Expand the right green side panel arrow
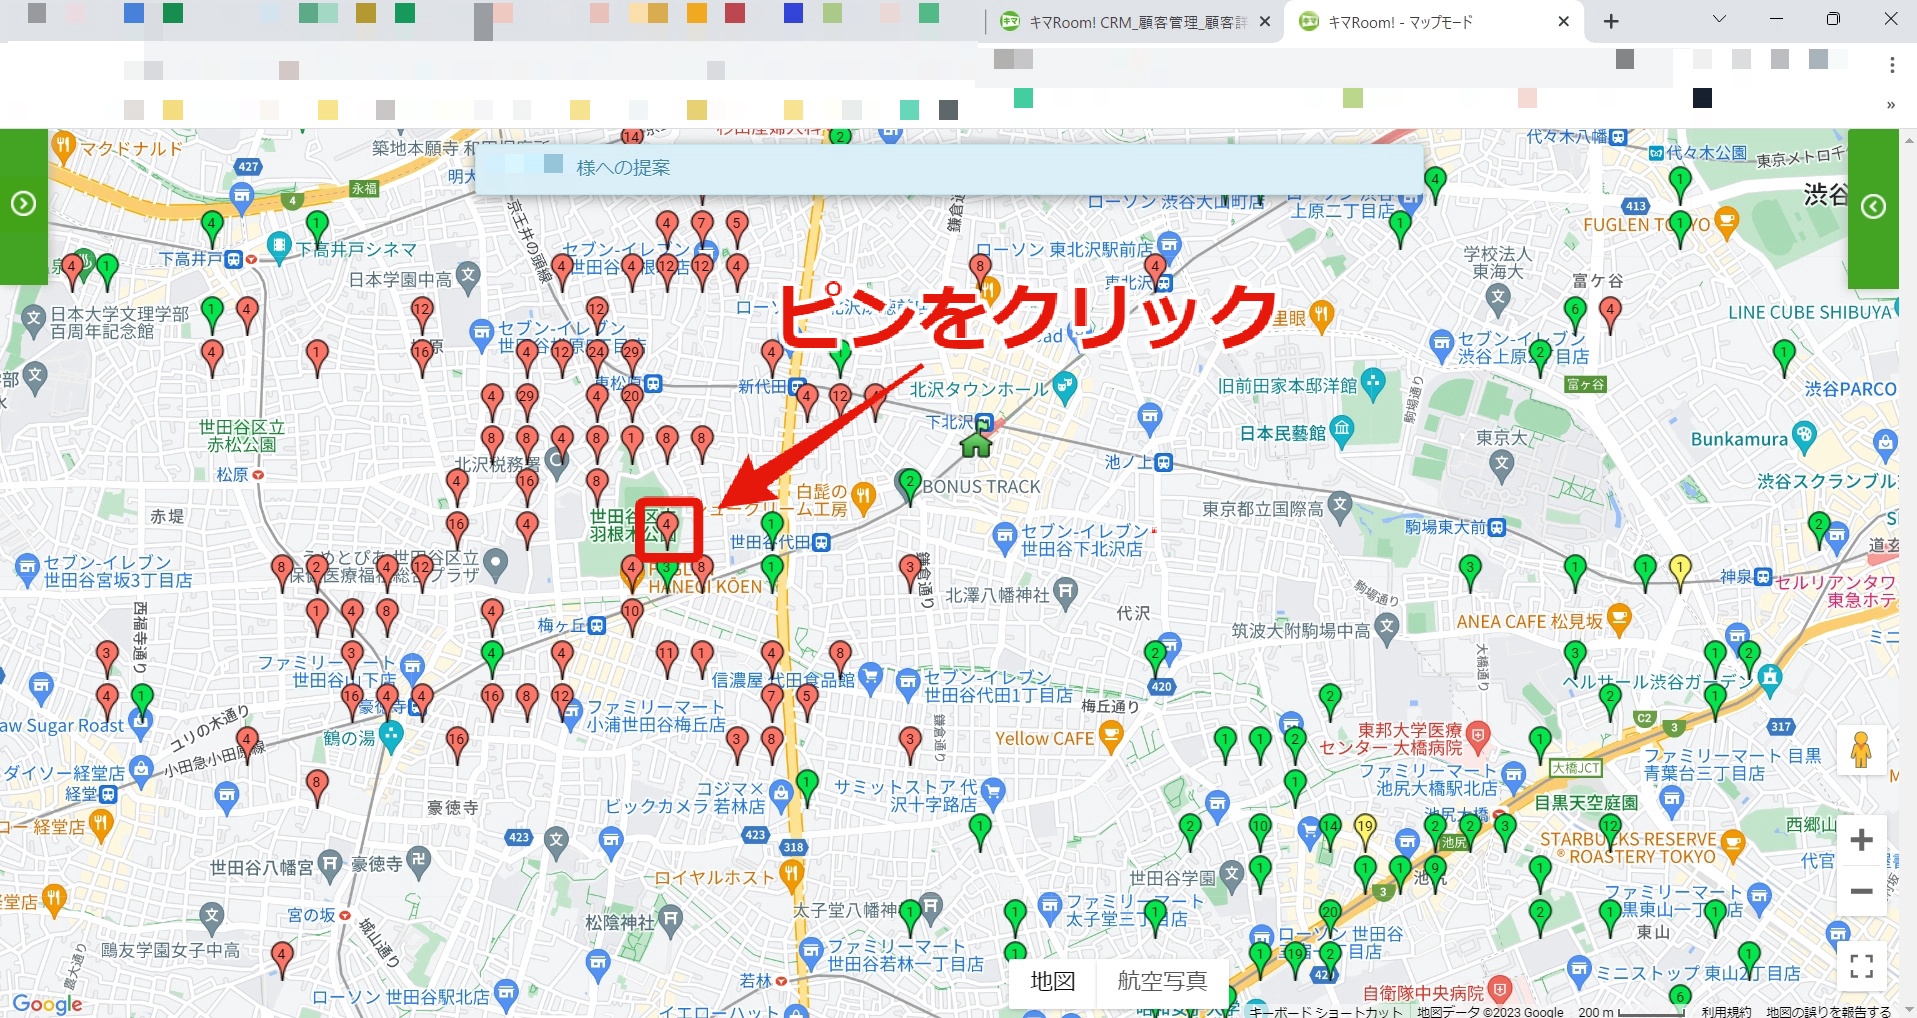Image resolution: width=1917 pixels, height=1018 pixels. pyautogui.click(x=1873, y=207)
